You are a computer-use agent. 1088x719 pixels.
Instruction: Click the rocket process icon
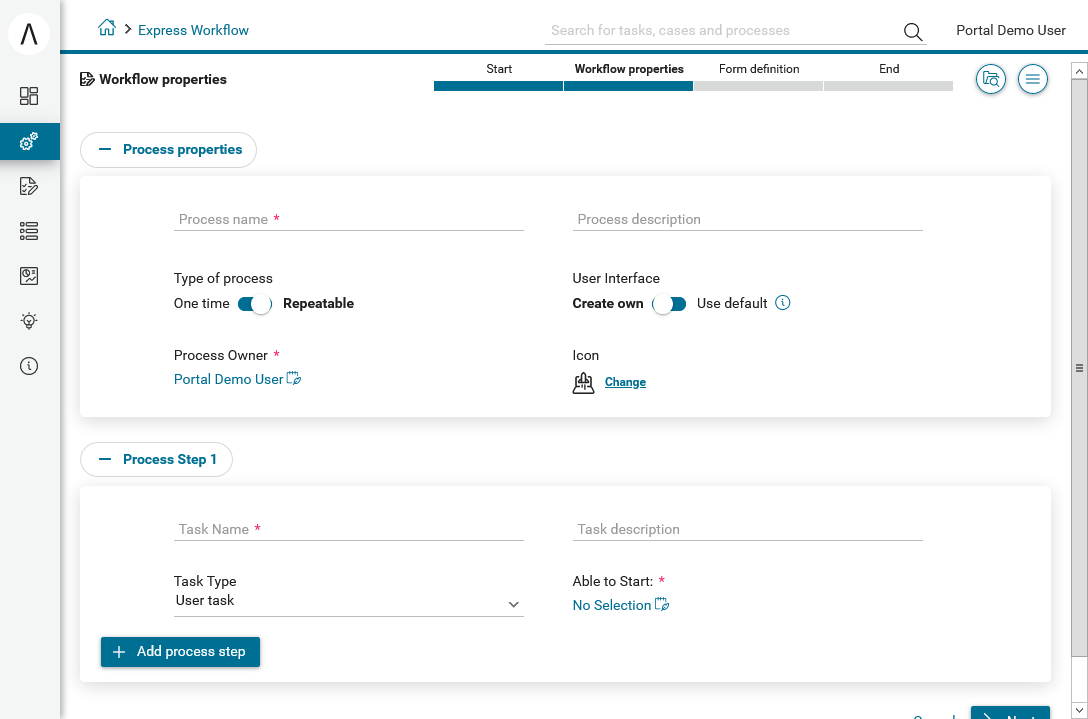click(x=584, y=382)
